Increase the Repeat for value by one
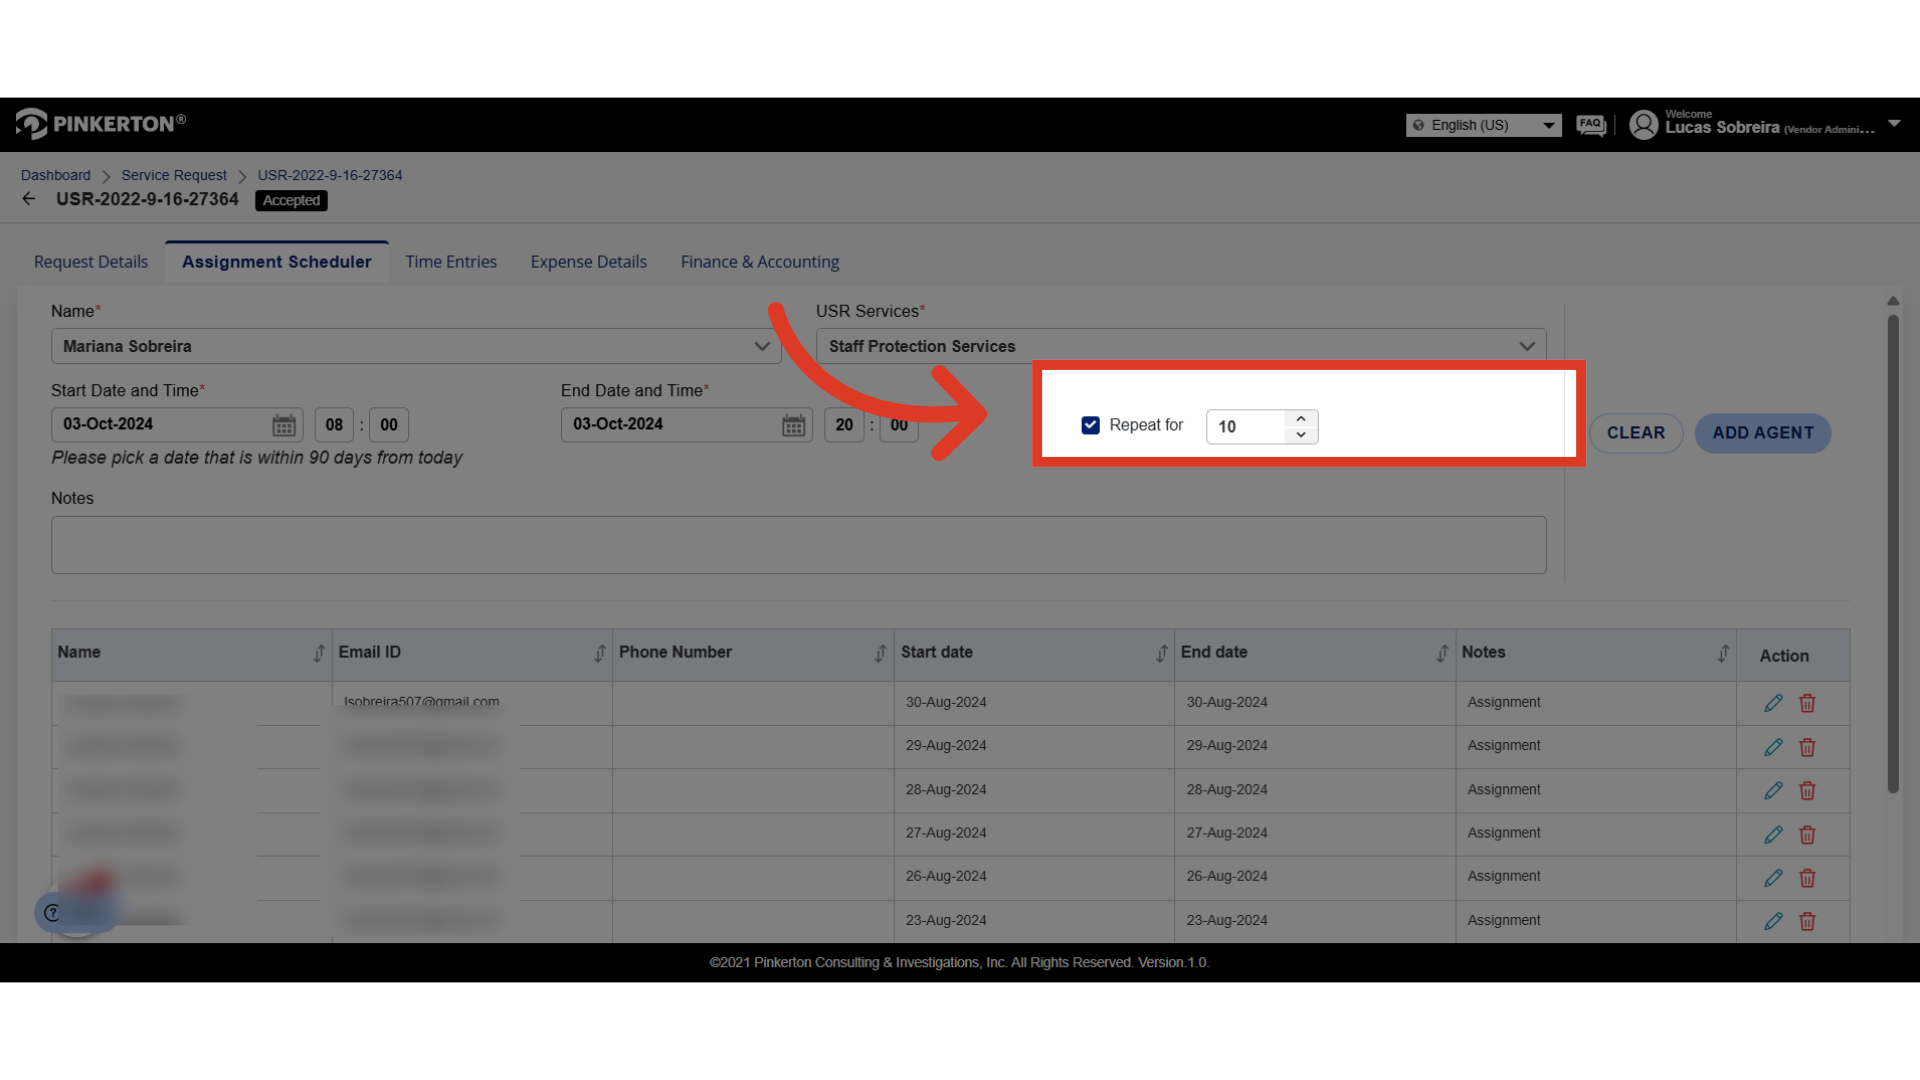The image size is (1920, 1080). [1301, 419]
